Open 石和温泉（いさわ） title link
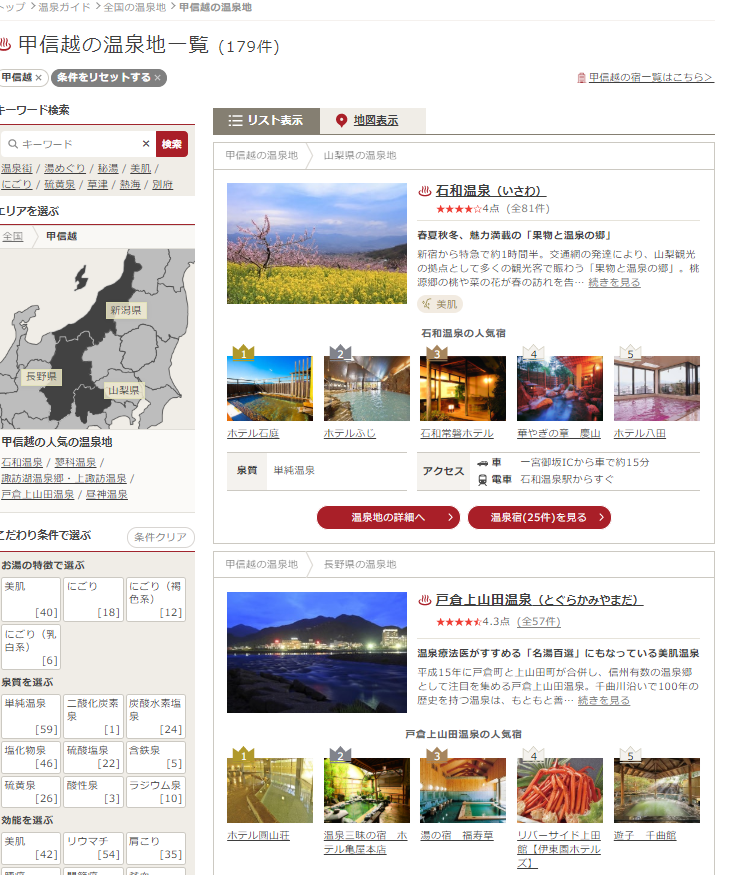Screen dimensions: 740x875 coord(491,191)
